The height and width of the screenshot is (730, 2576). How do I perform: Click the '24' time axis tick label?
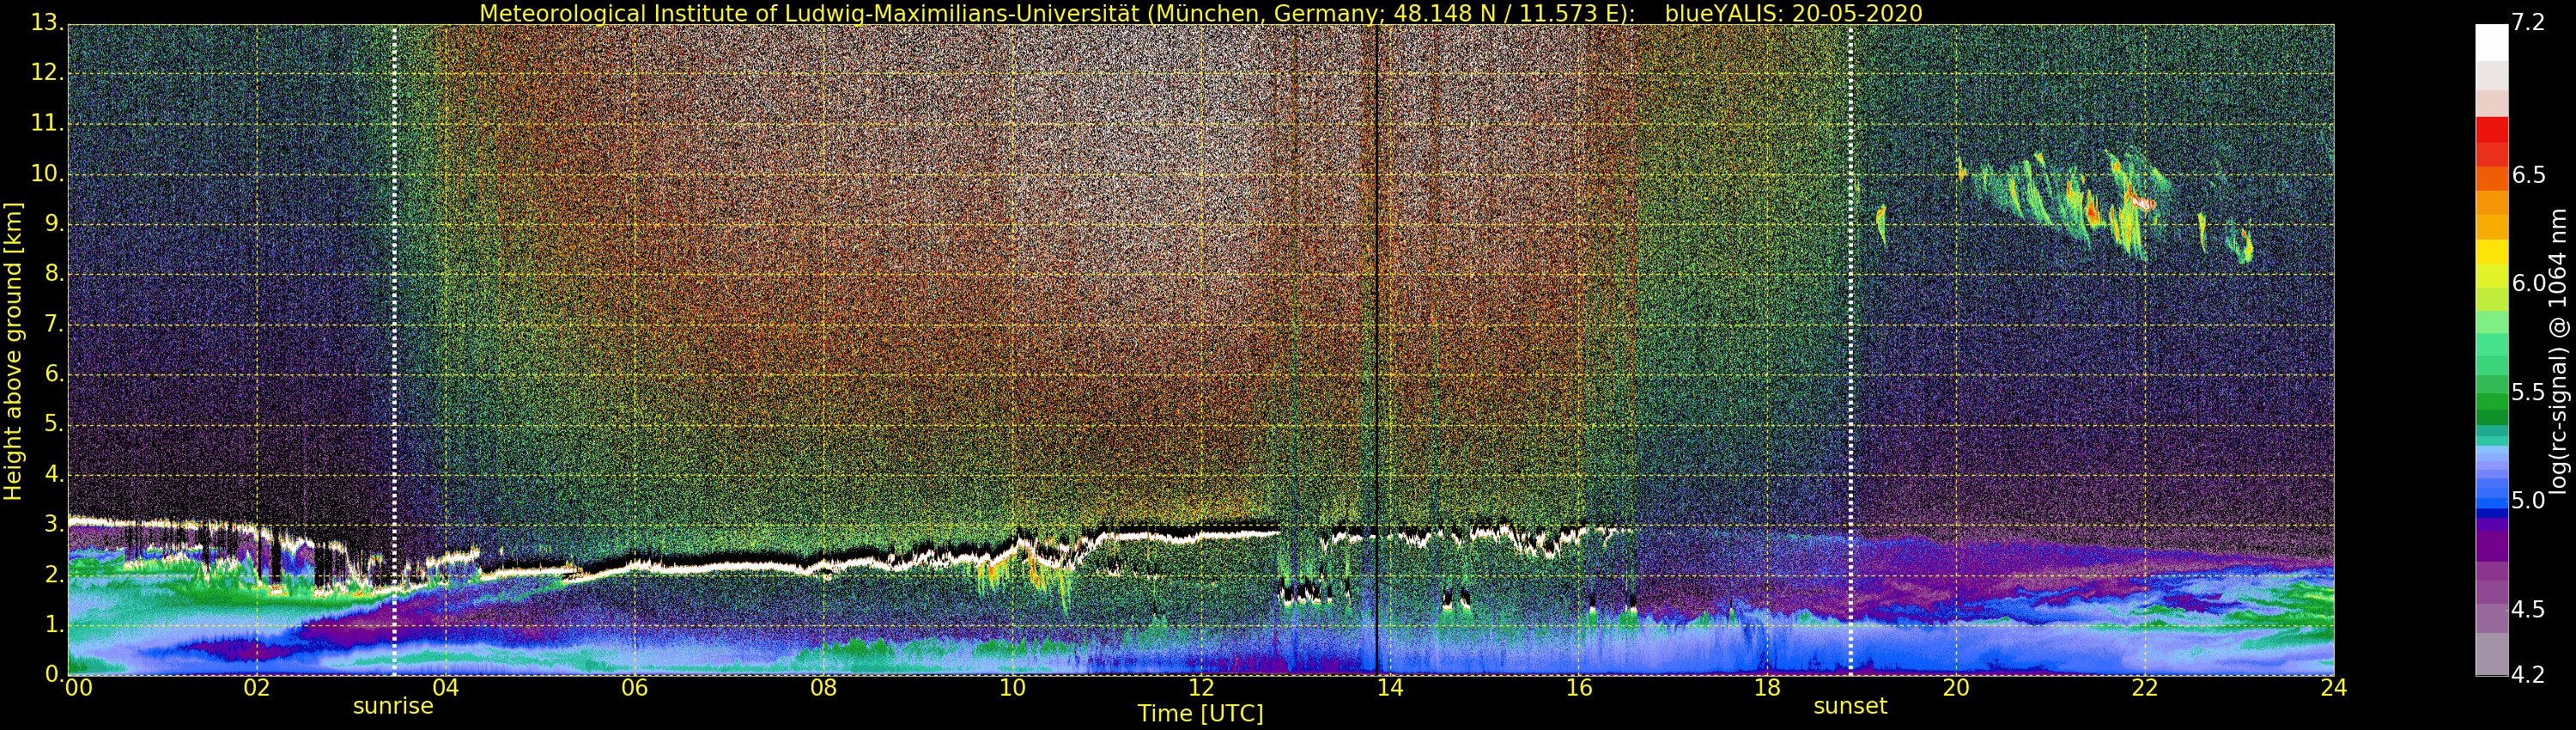(x=2334, y=688)
